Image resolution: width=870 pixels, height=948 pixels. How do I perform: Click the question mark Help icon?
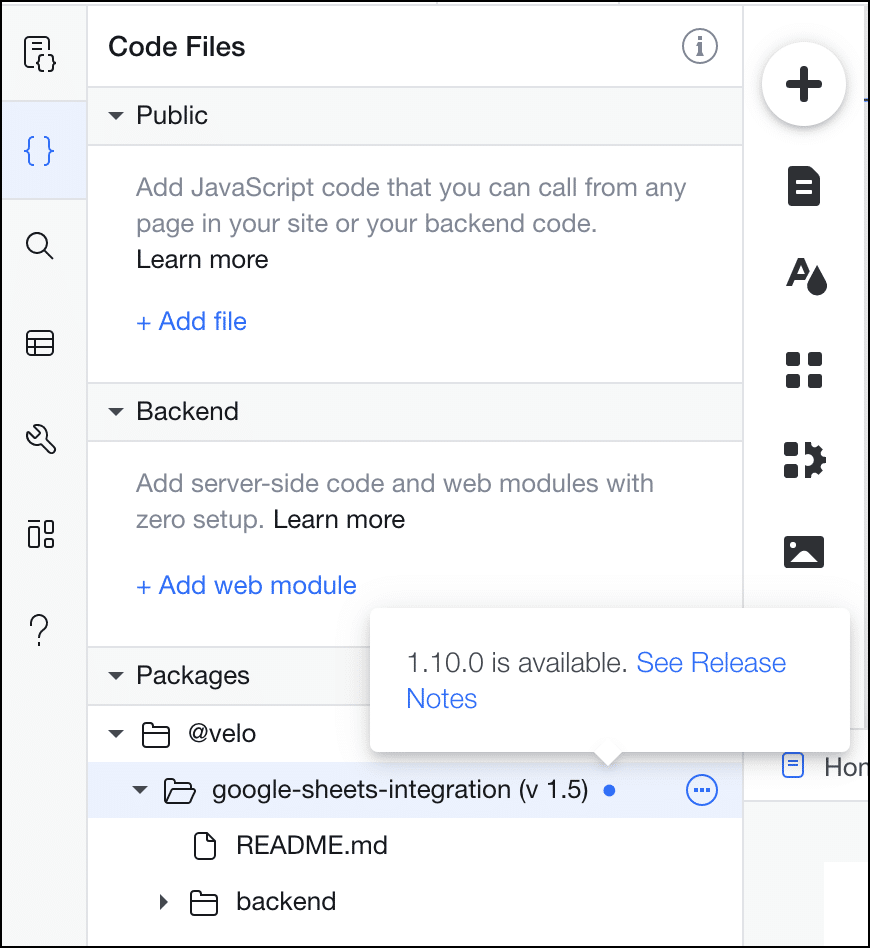point(39,630)
